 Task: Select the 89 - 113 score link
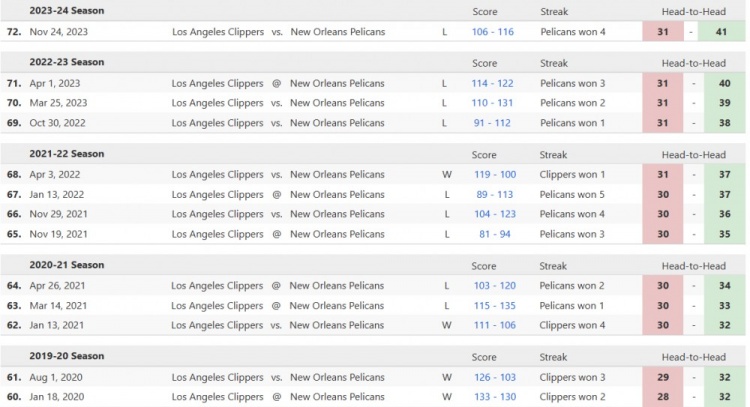point(492,195)
